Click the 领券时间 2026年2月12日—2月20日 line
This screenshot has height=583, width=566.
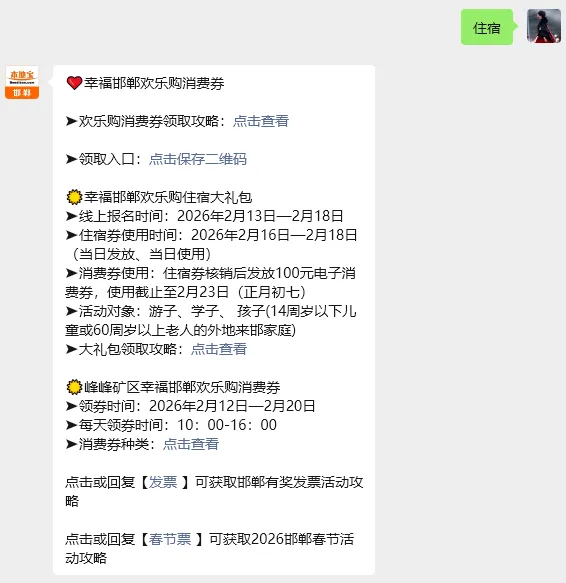[190, 406]
